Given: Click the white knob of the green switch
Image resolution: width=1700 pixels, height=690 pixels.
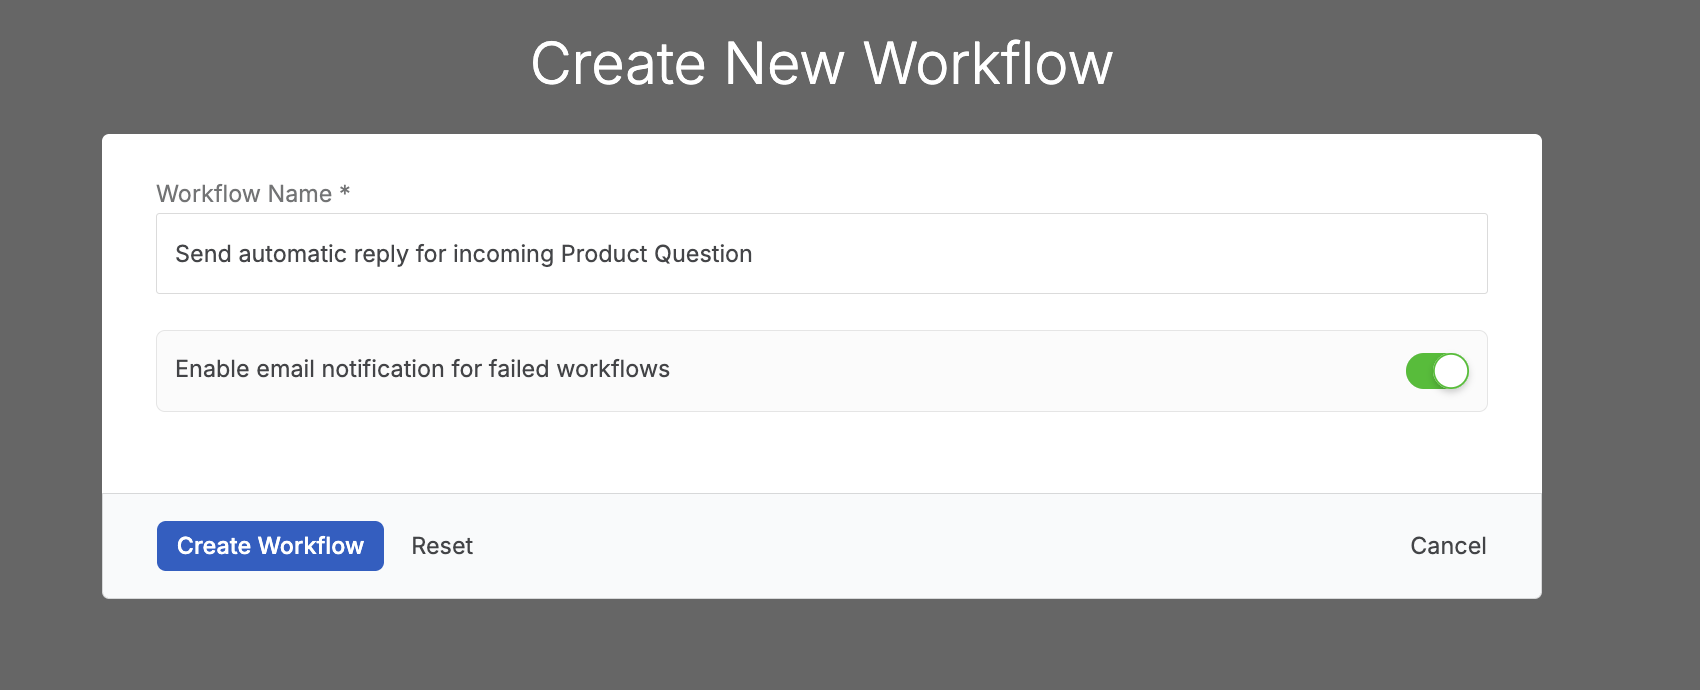Looking at the screenshot, I should tap(1451, 371).
